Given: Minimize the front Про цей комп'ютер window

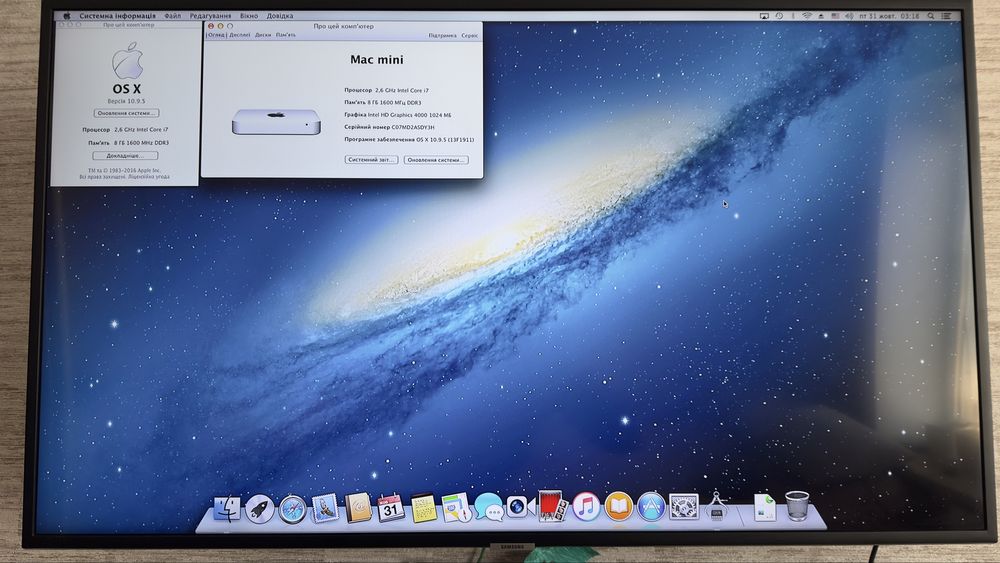Looking at the screenshot, I should 220,26.
